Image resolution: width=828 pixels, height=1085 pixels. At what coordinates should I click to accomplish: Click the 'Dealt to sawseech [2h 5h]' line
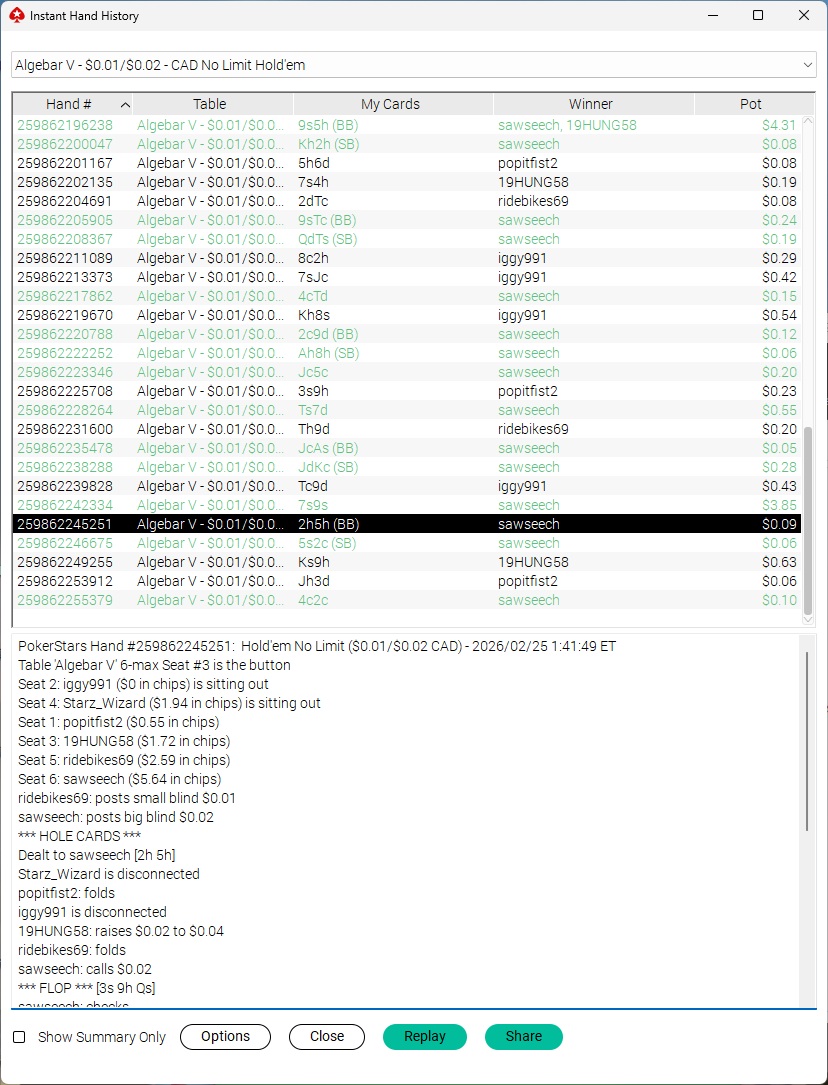click(x=97, y=855)
